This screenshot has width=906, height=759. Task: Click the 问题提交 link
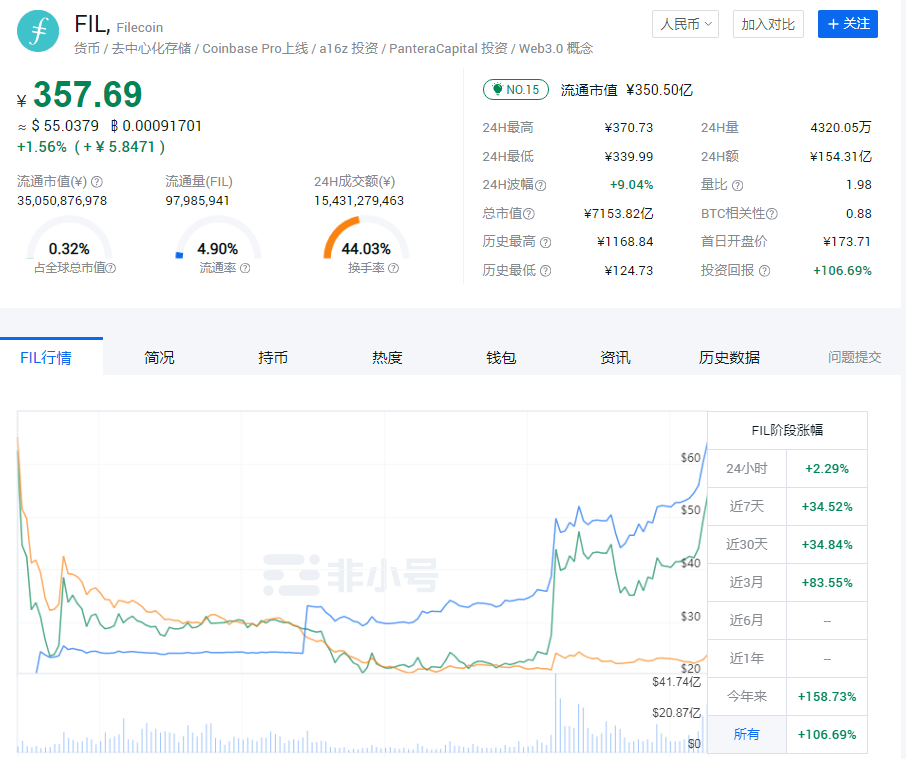[x=855, y=358]
